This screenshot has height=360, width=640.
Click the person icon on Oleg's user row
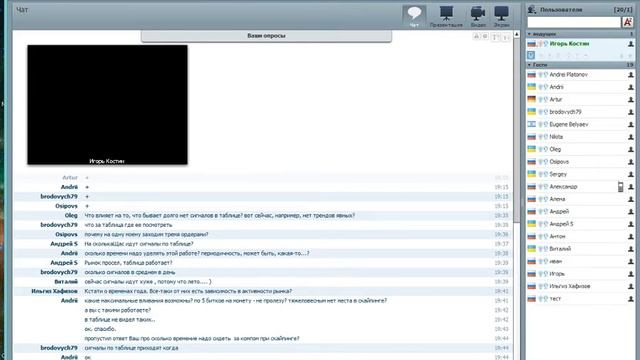(x=631, y=149)
